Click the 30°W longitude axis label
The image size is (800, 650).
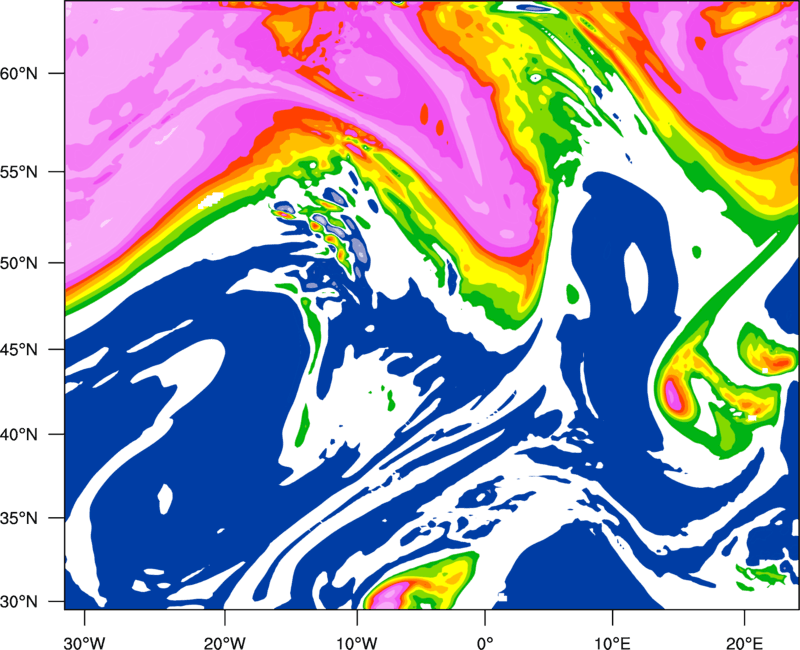click(85, 643)
